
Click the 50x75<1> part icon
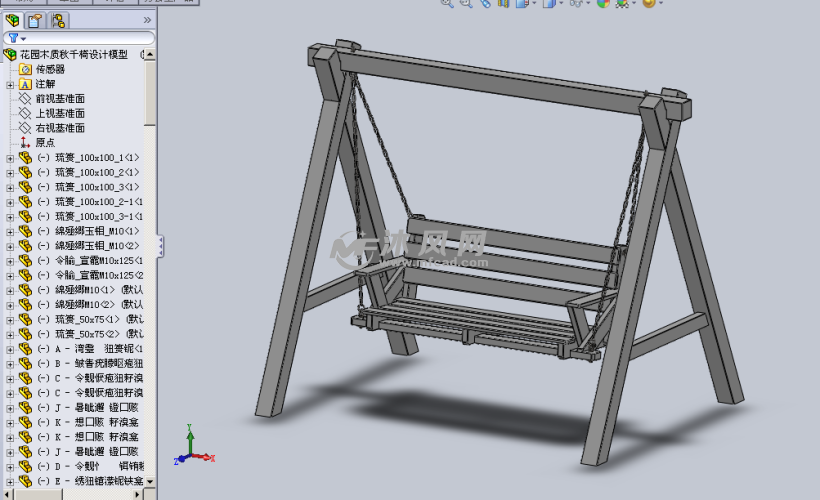pos(25,319)
